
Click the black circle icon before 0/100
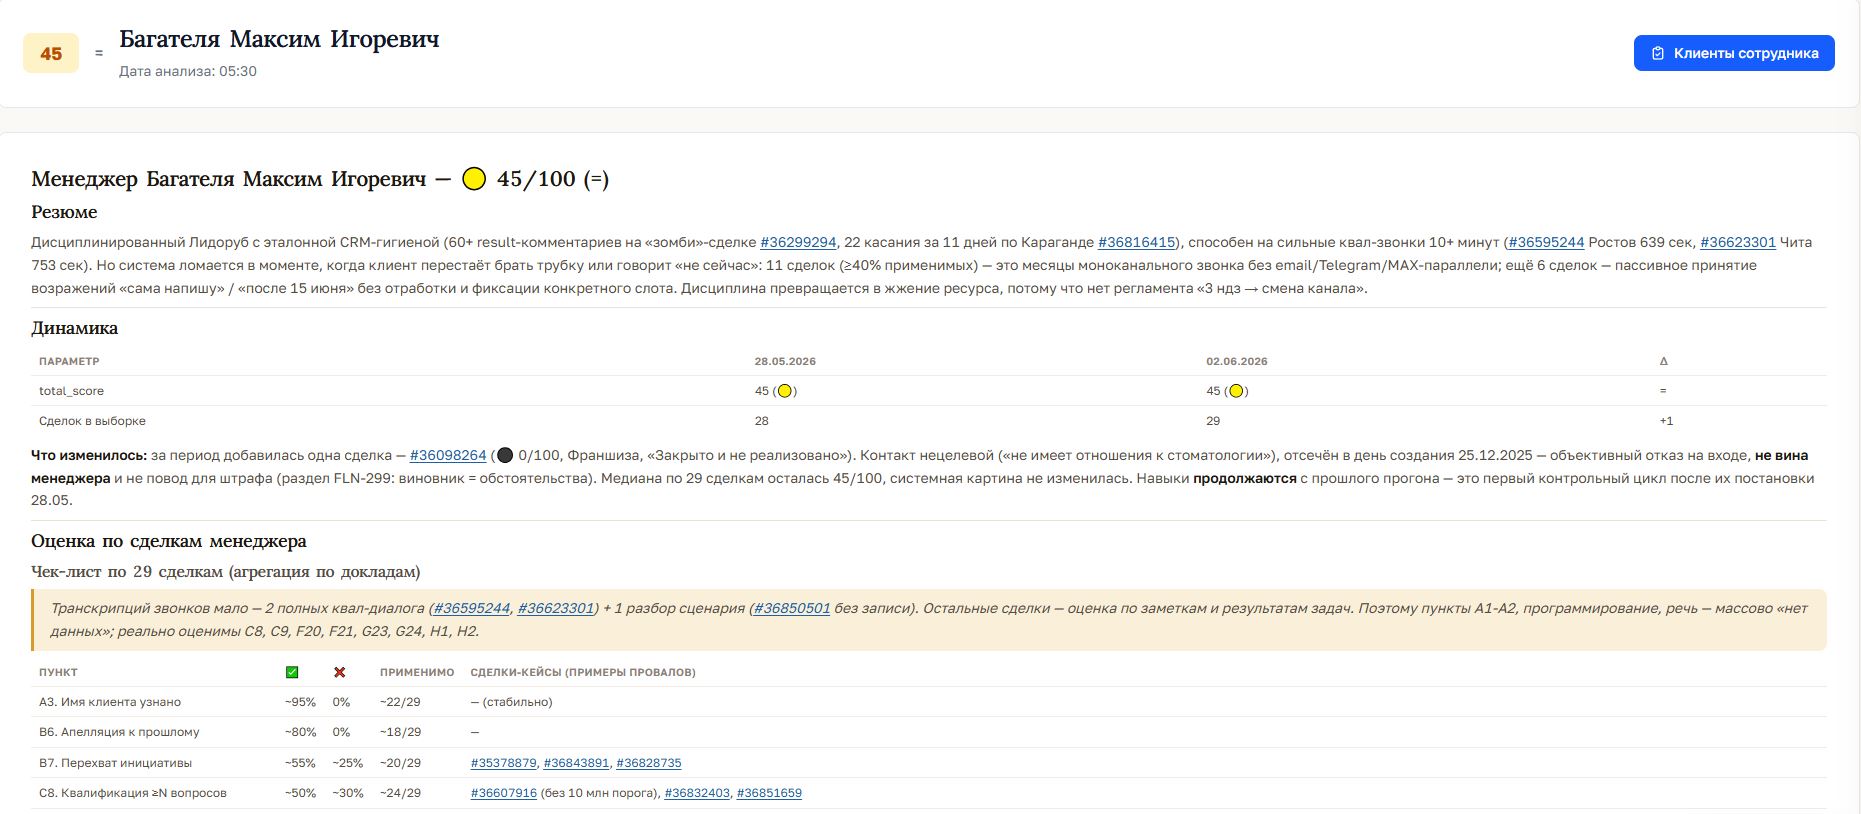505,455
